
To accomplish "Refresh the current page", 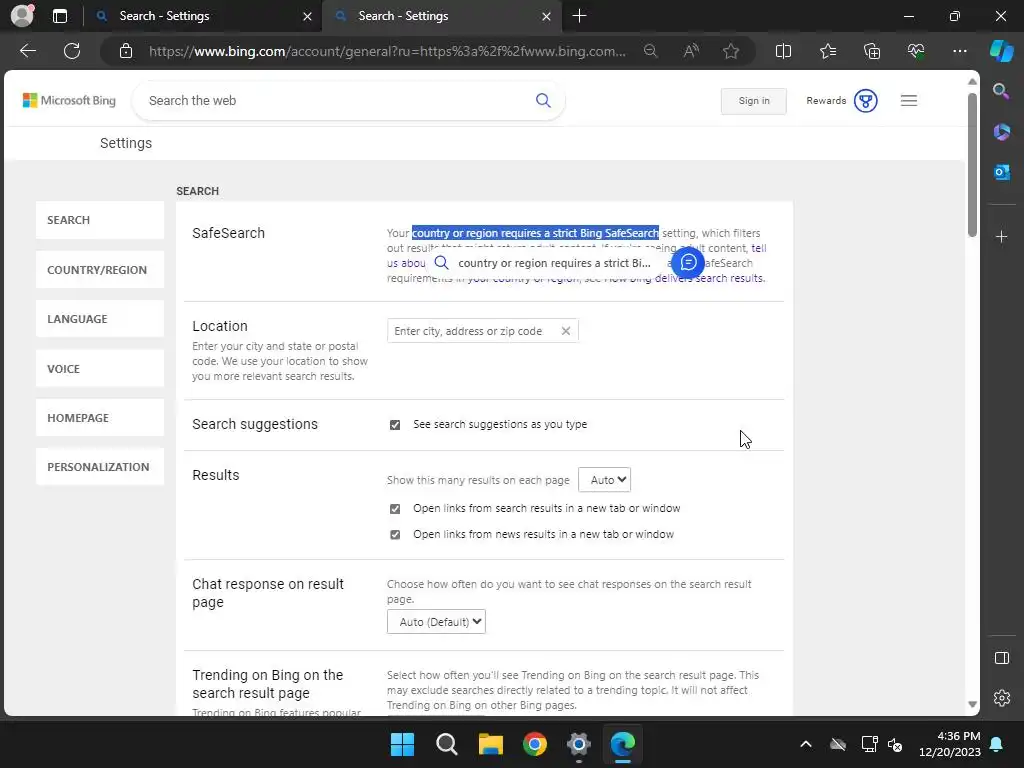I will (x=72, y=51).
